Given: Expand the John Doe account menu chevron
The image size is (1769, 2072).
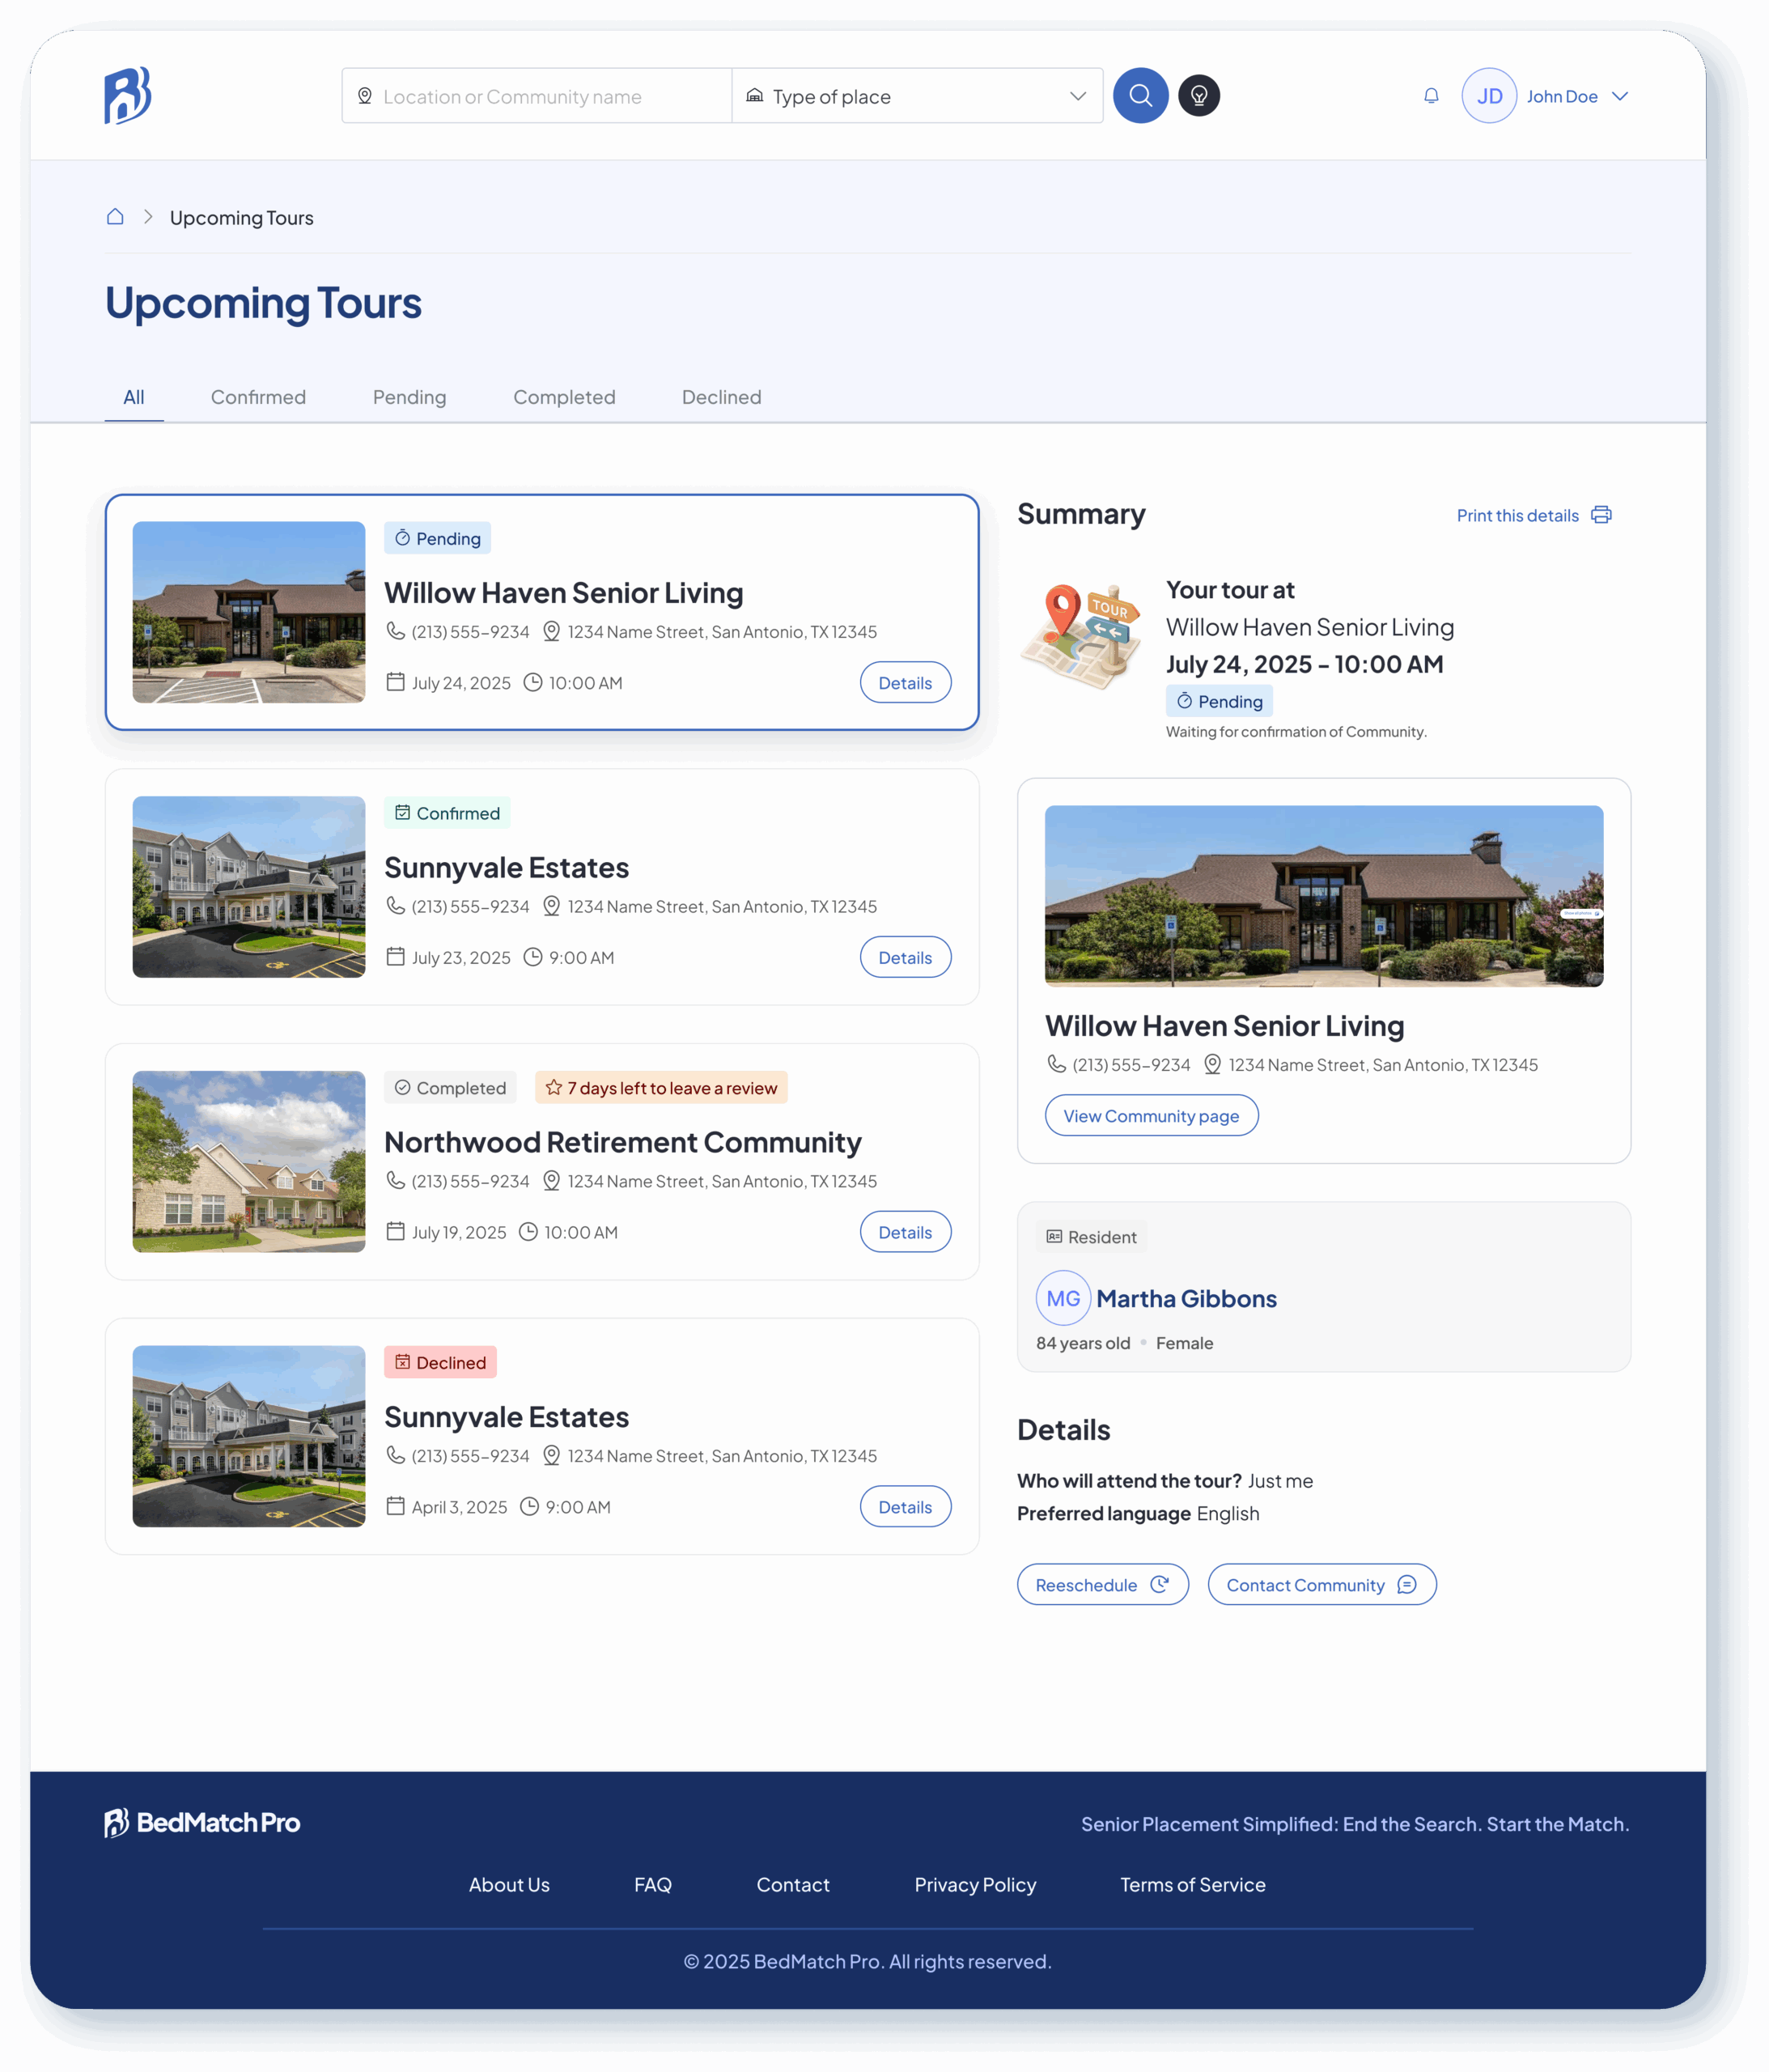Looking at the screenshot, I should (1620, 96).
